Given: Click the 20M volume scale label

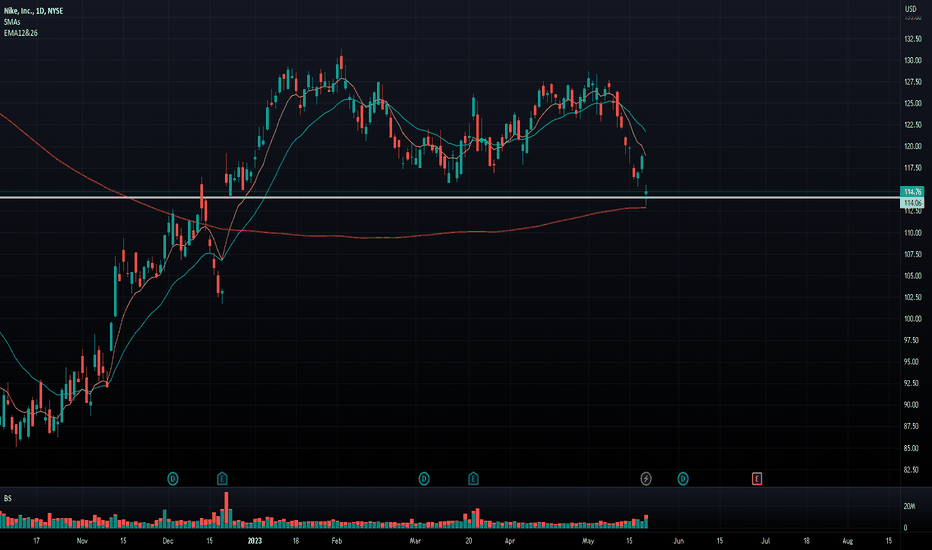Looking at the screenshot, I should 909,506.
